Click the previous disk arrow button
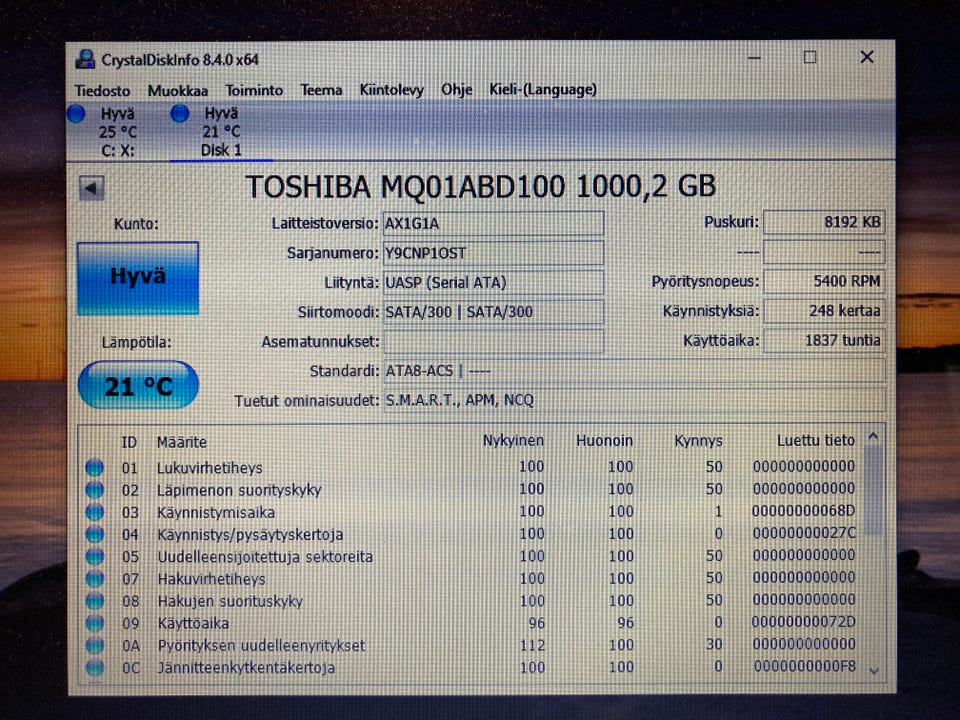 point(92,188)
